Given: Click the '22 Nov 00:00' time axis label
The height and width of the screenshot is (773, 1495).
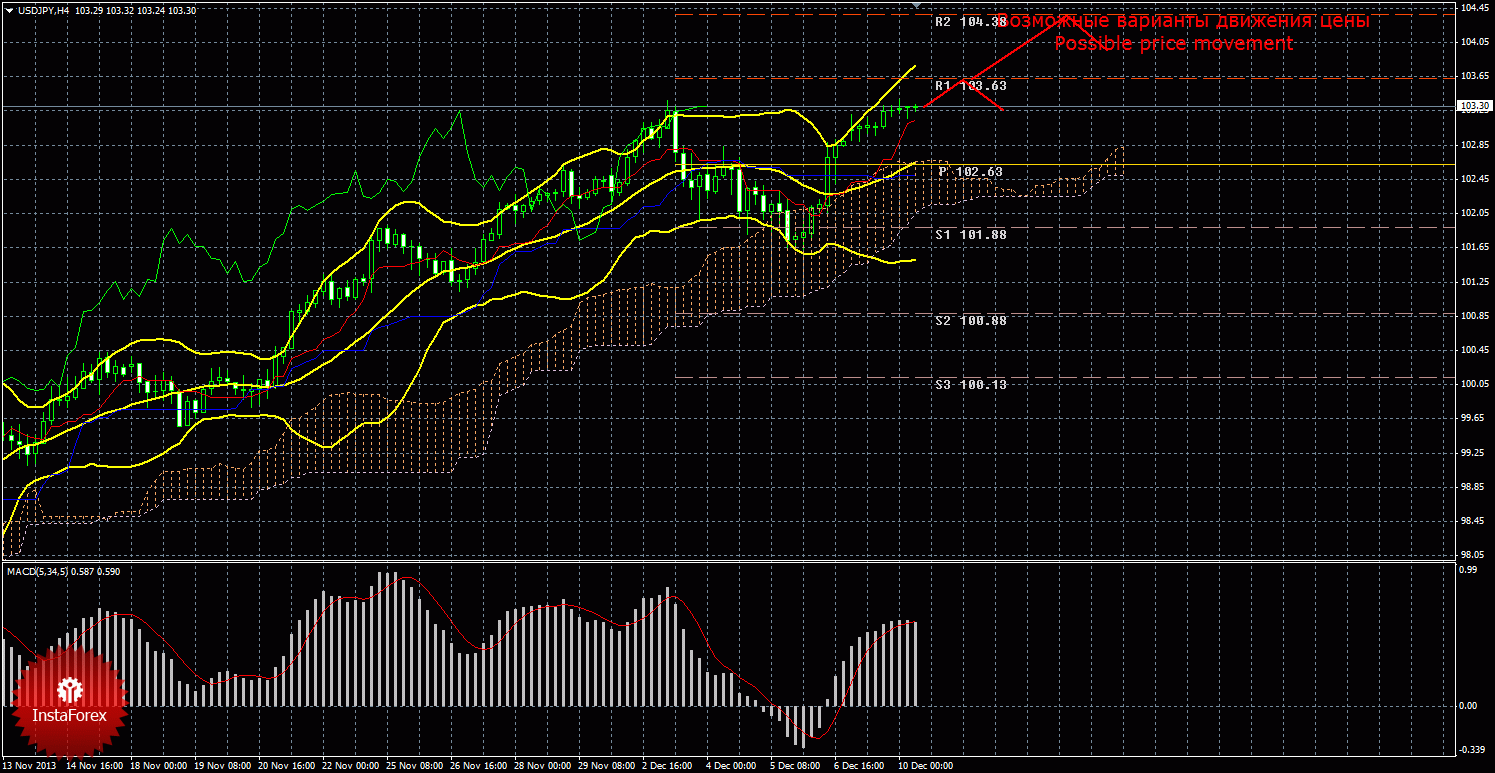Looking at the screenshot, I should click(x=350, y=766).
